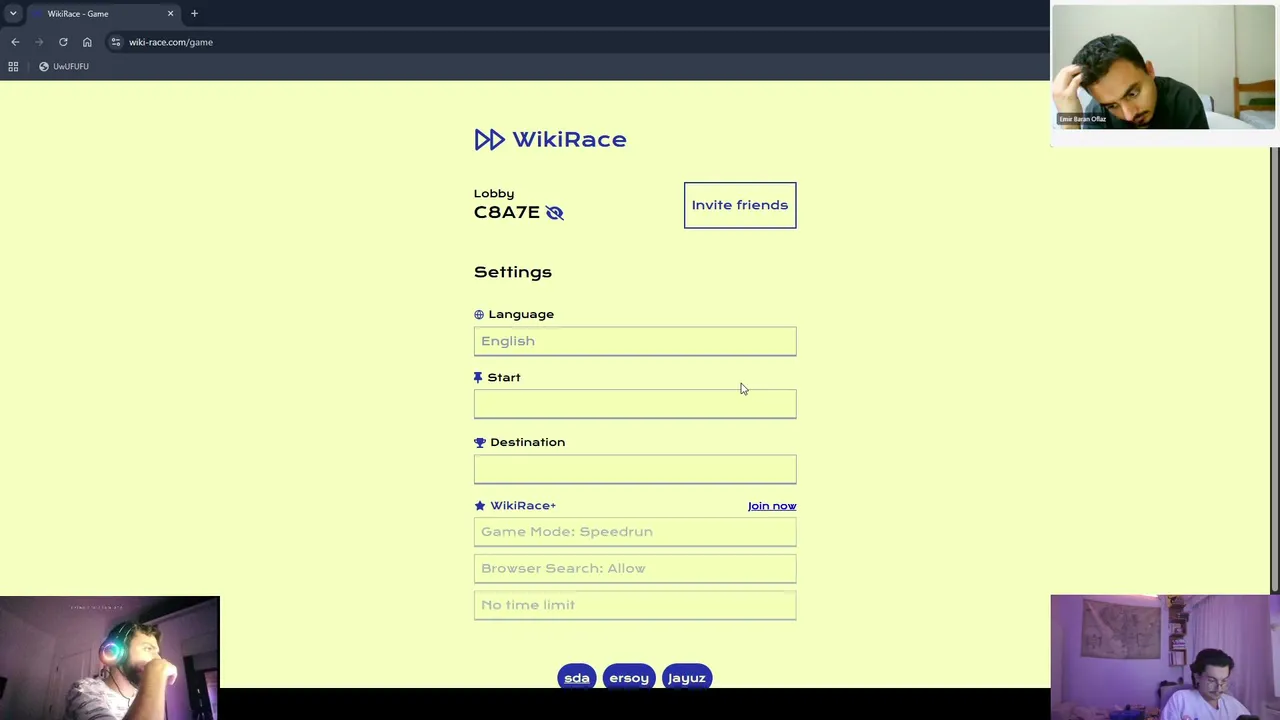Click the top-right webcam video thumbnail
Viewport: 1280px width, 720px height.
(x=1164, y=67)
